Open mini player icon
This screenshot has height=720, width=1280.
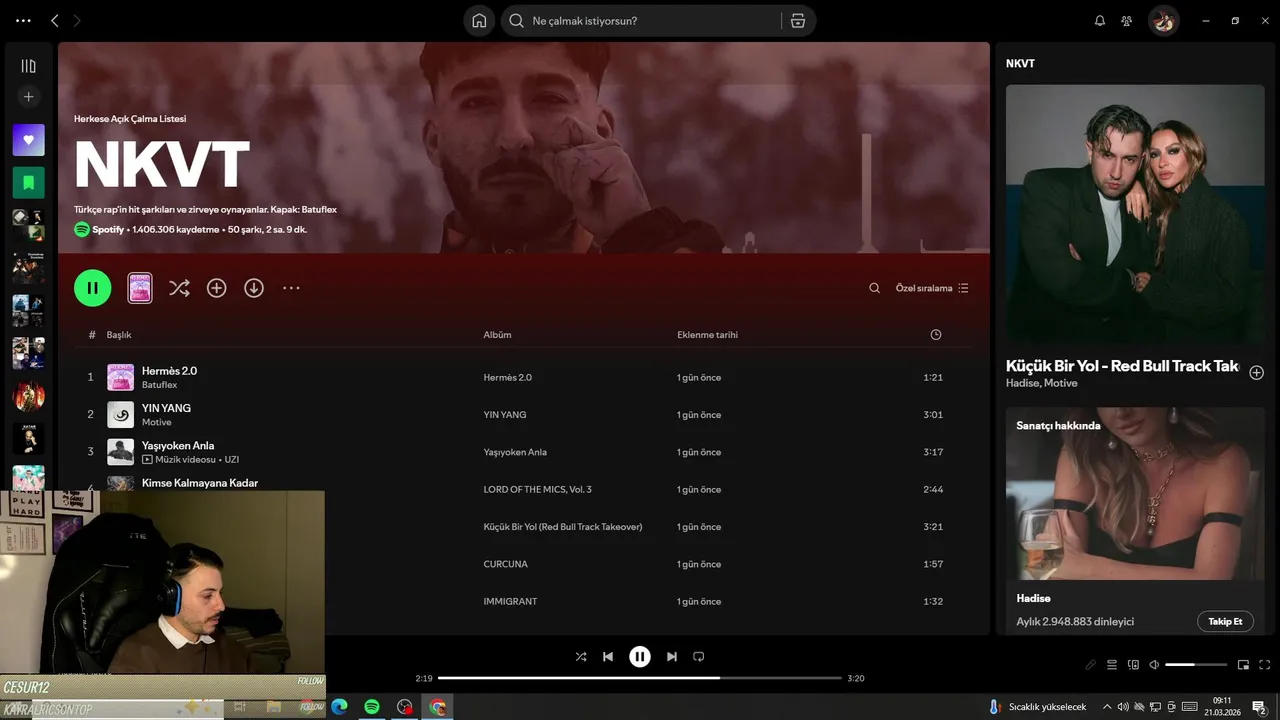point(1243,665)
